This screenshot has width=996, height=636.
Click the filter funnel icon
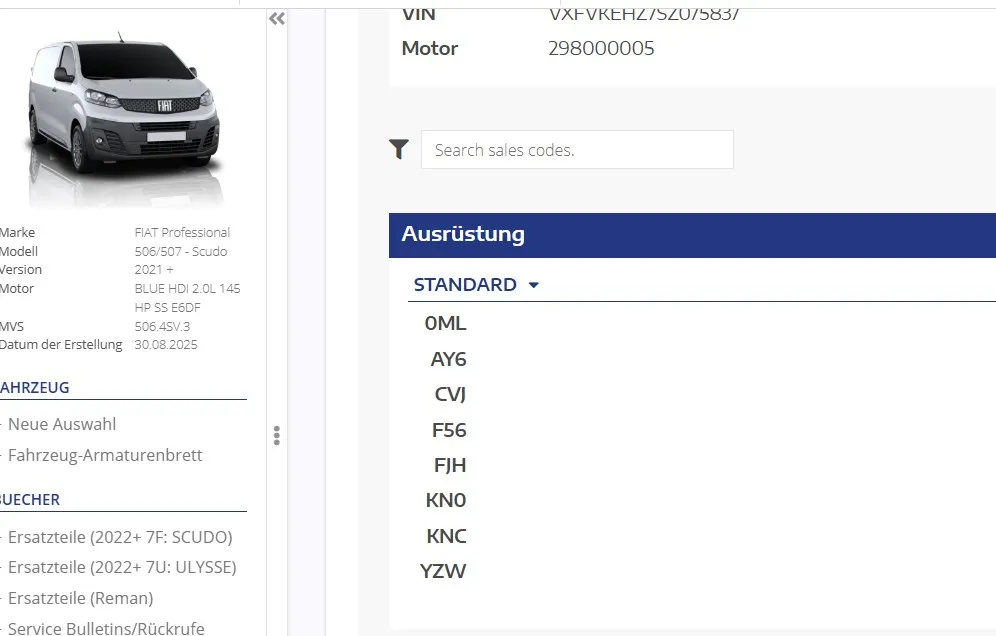pos(399,149)
